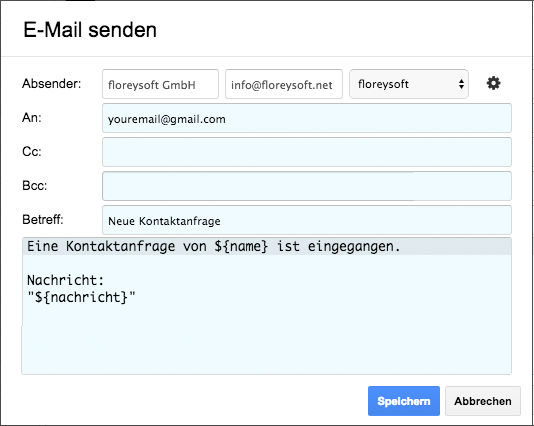The width and height of the screenshot is (534, 426).
Task: Focus the floreysoft GmbH sender name field
Action: pyautogui.click(x=160, y=84)
